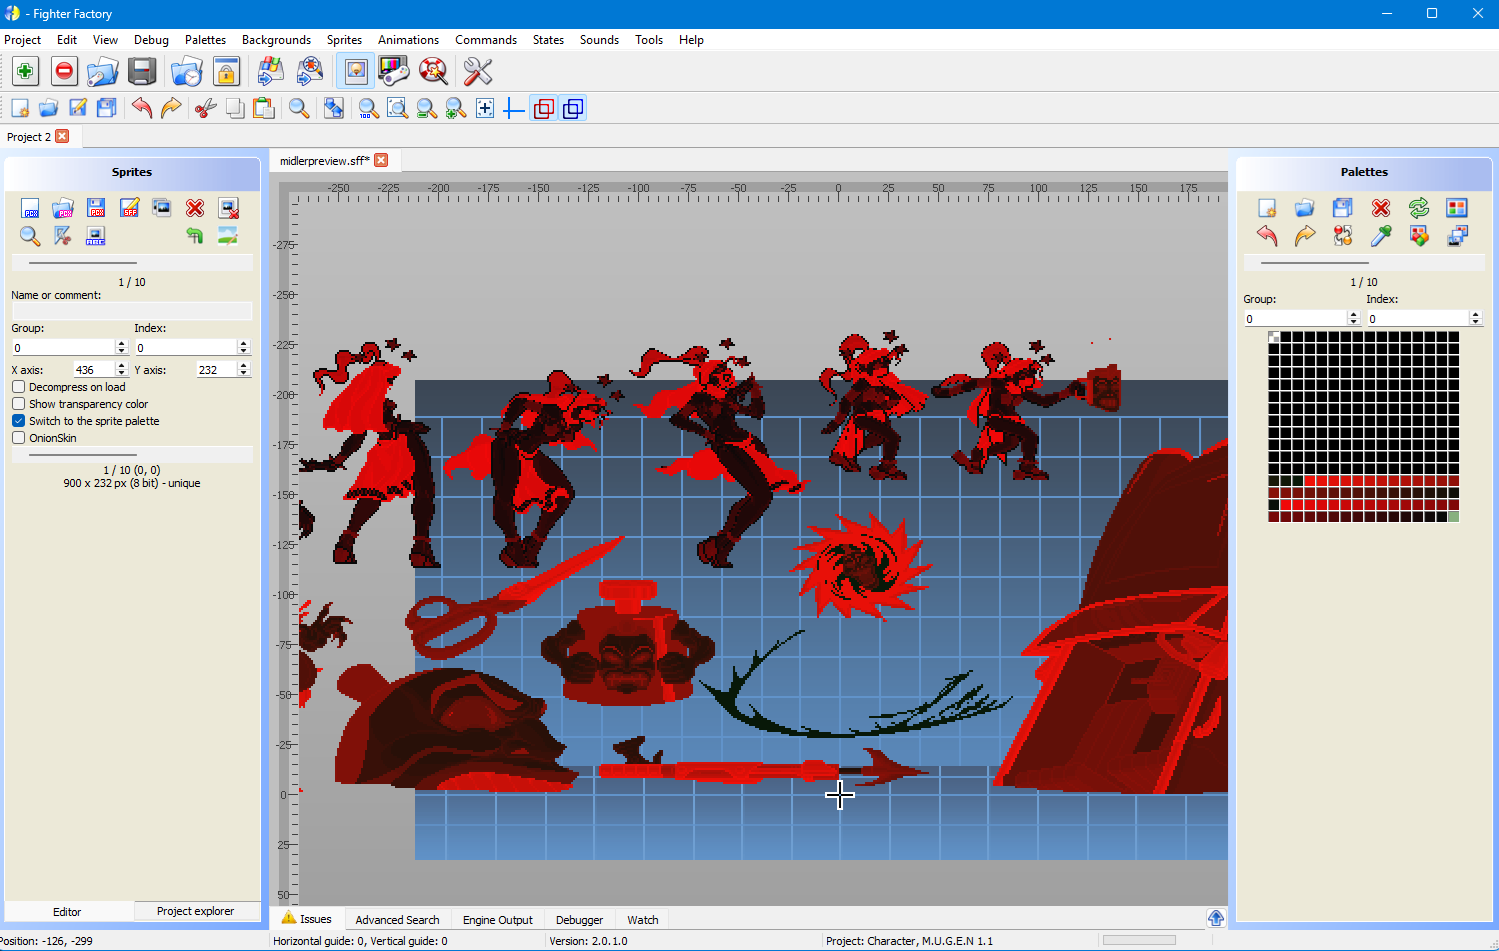Enable the Decompress on load checkbox
Image resolution: width=1499 pixels, height=951 pixels.
[x=19, y=387]
